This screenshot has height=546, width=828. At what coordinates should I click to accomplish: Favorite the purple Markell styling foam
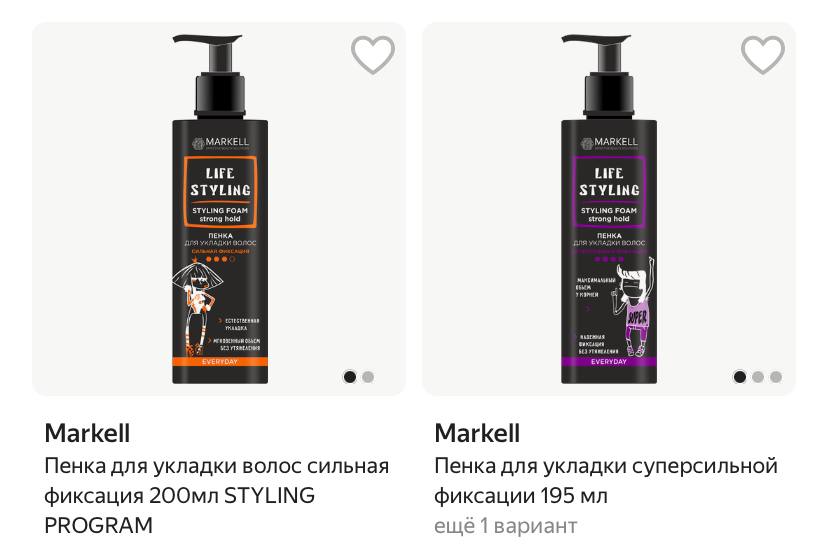[x=763, y=54]
